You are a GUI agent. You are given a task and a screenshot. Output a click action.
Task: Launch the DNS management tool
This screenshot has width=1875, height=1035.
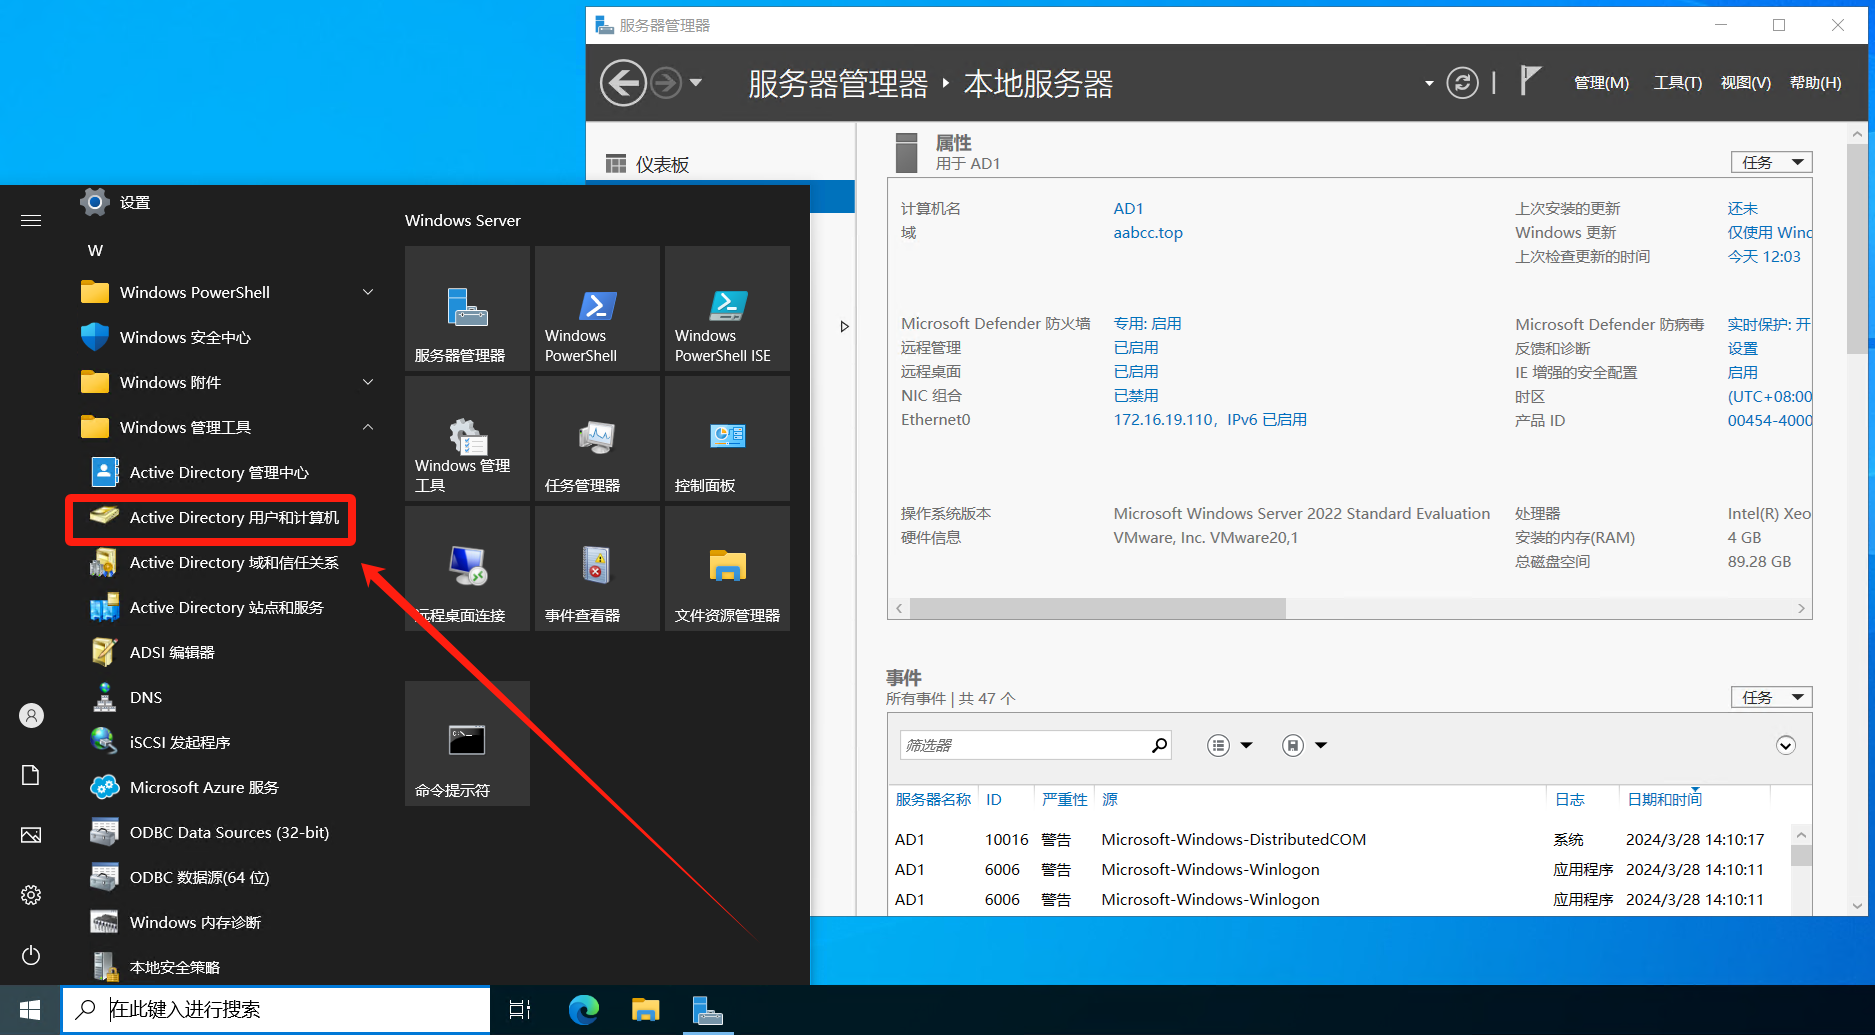[145, 697]
